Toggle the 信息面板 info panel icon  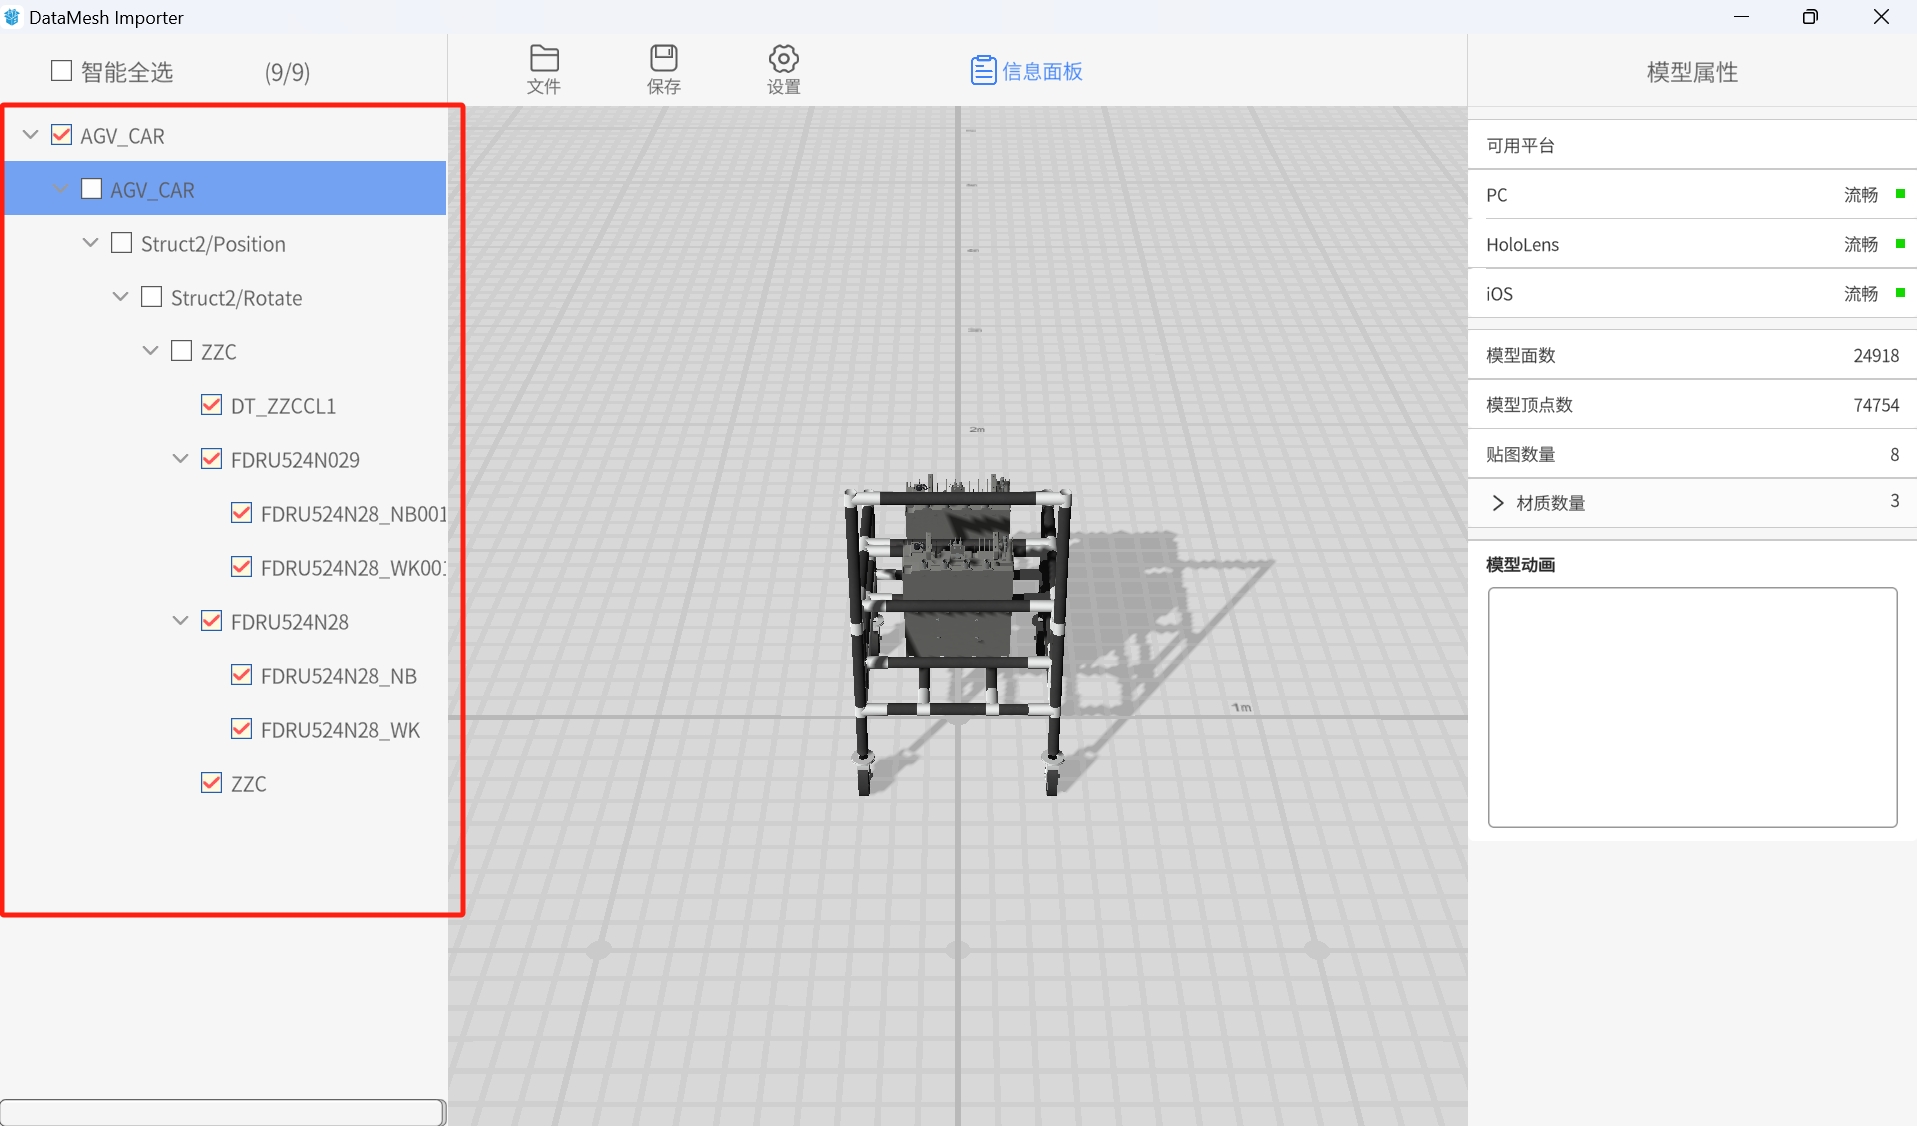tap(983, 71)
